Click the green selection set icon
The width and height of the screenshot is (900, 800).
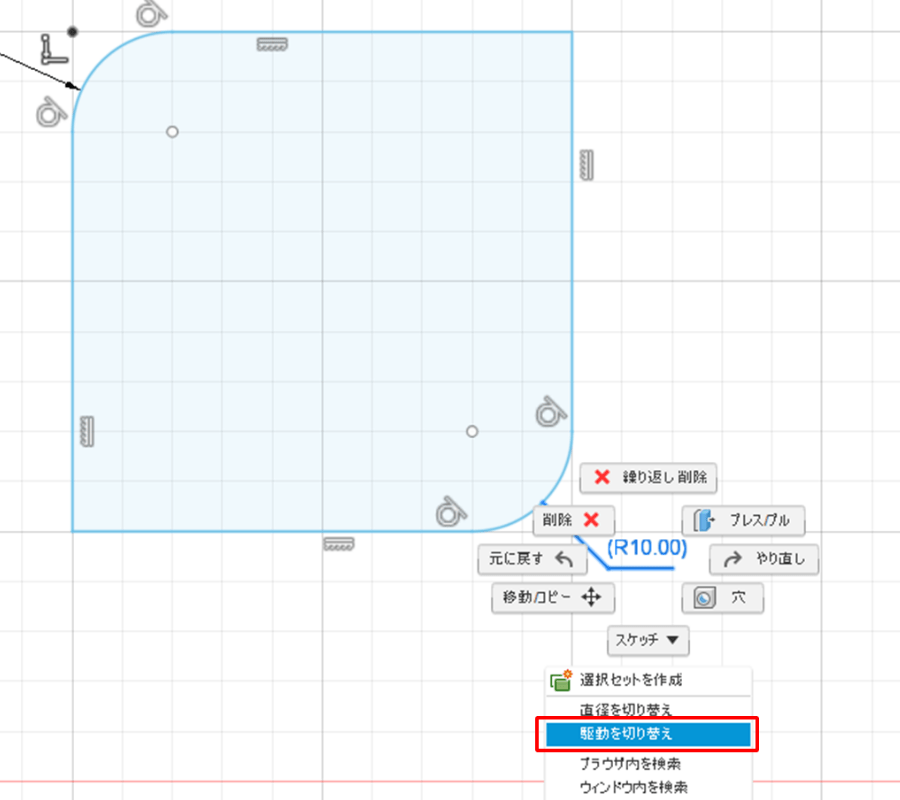click(561, 681)
